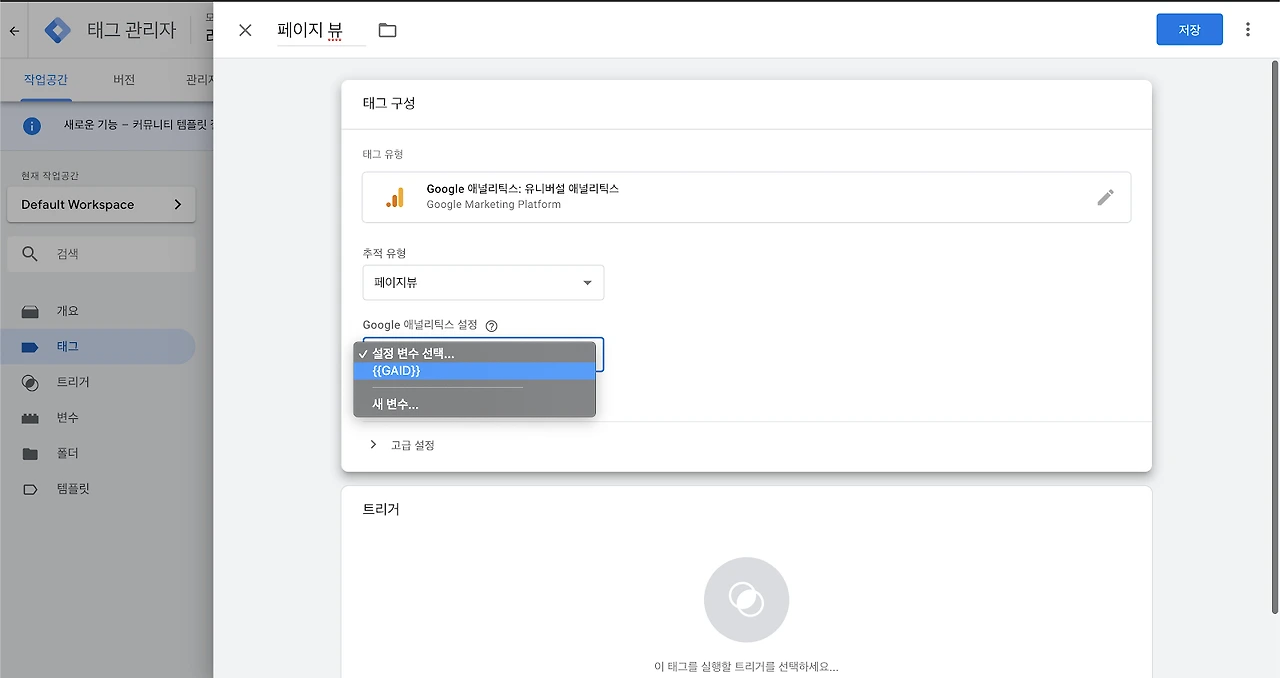Switch to the 작업공간 tab
The height and width of the screenshot is (678, 1280).
(46, 80)
